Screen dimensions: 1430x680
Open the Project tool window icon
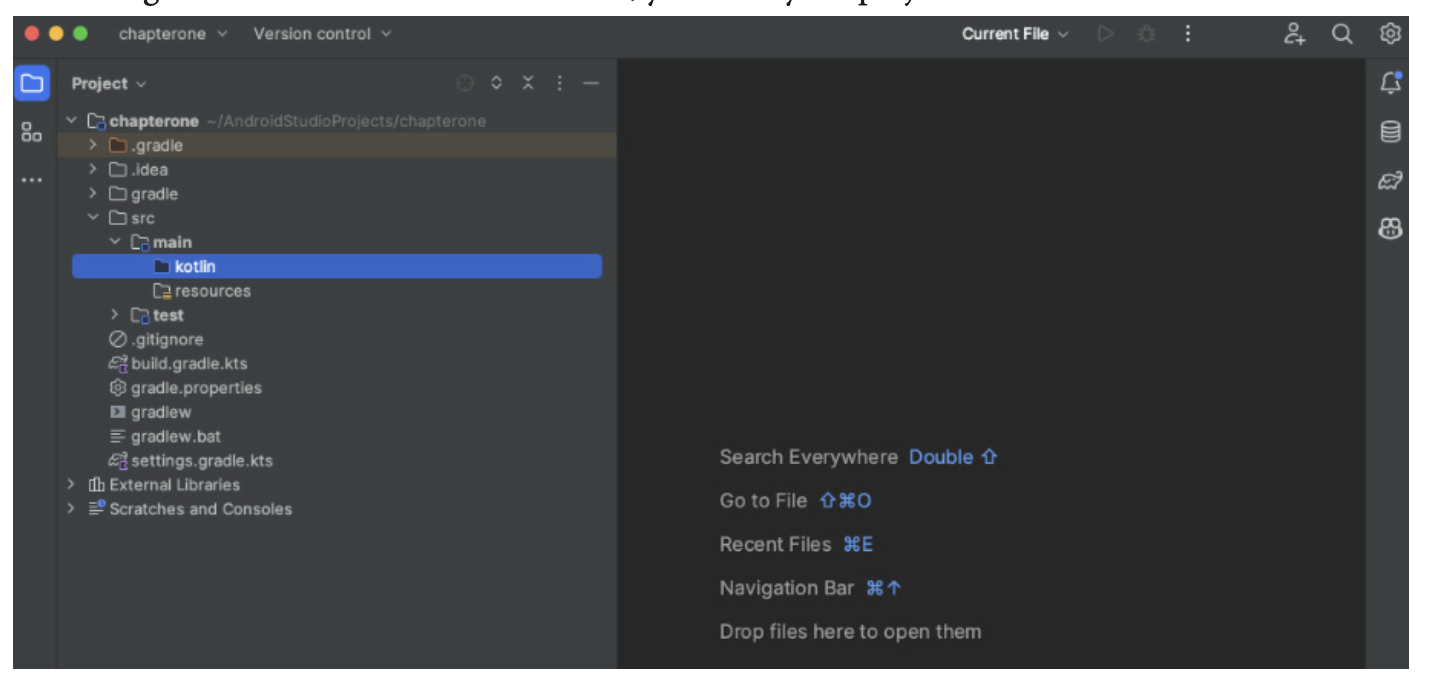(x=32, y=83)
